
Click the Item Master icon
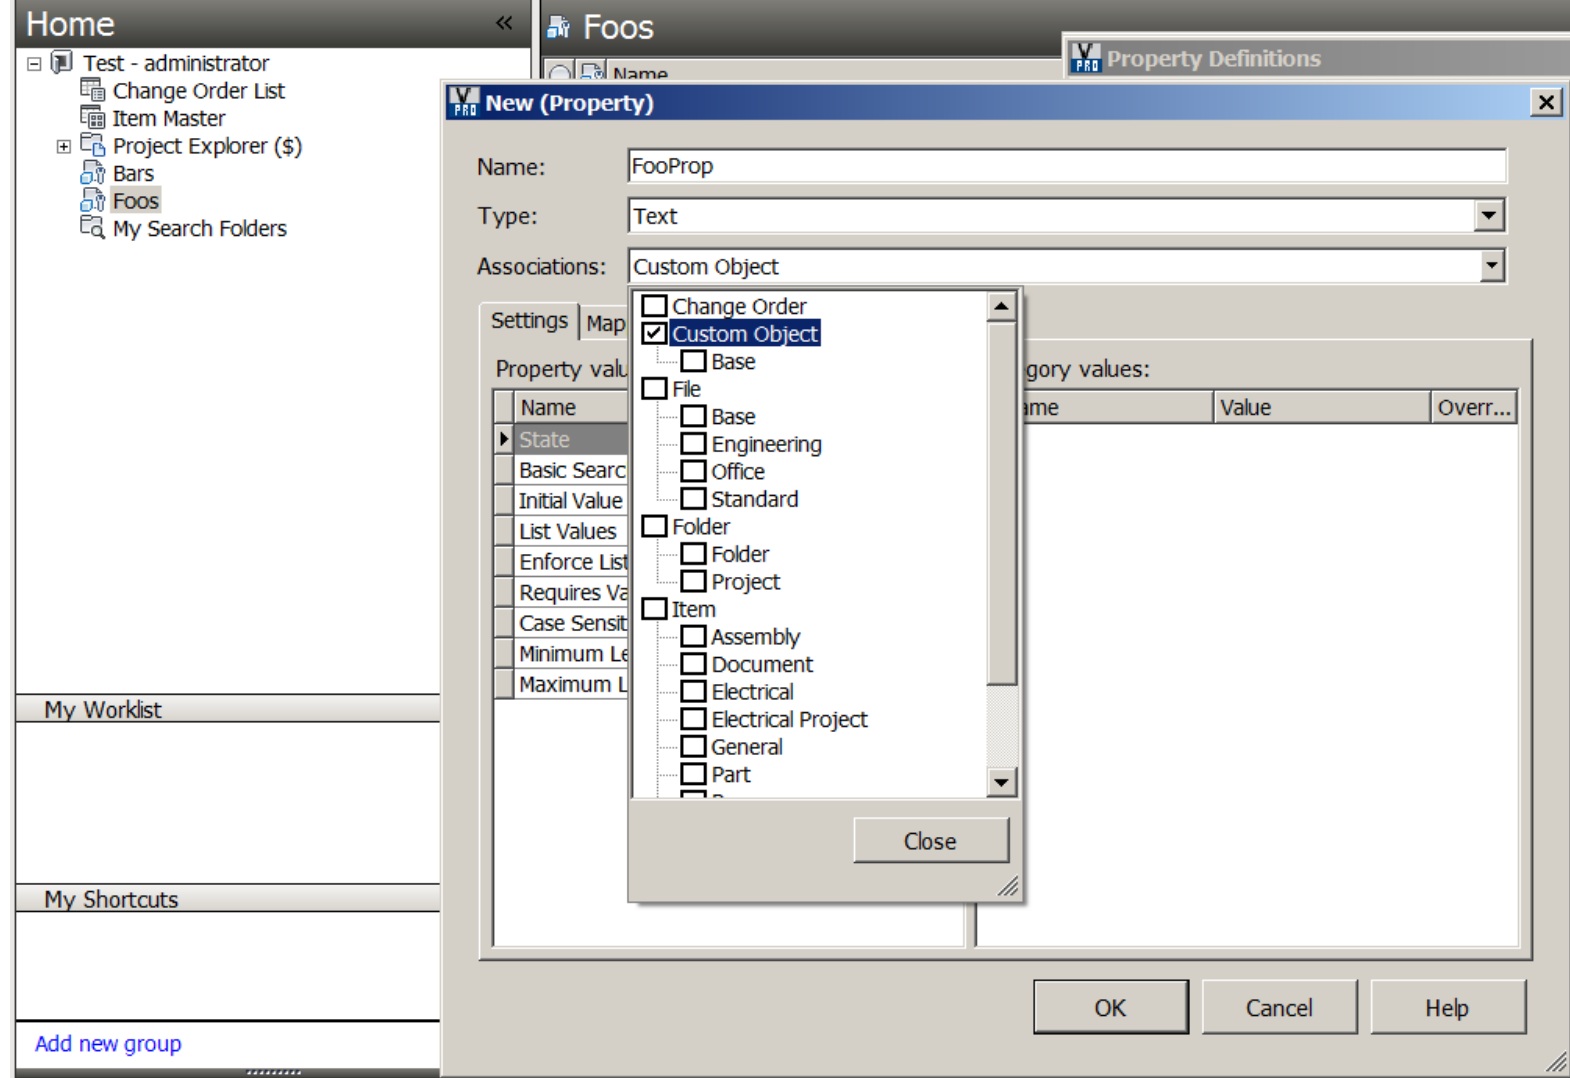click(x=92, y=118)
